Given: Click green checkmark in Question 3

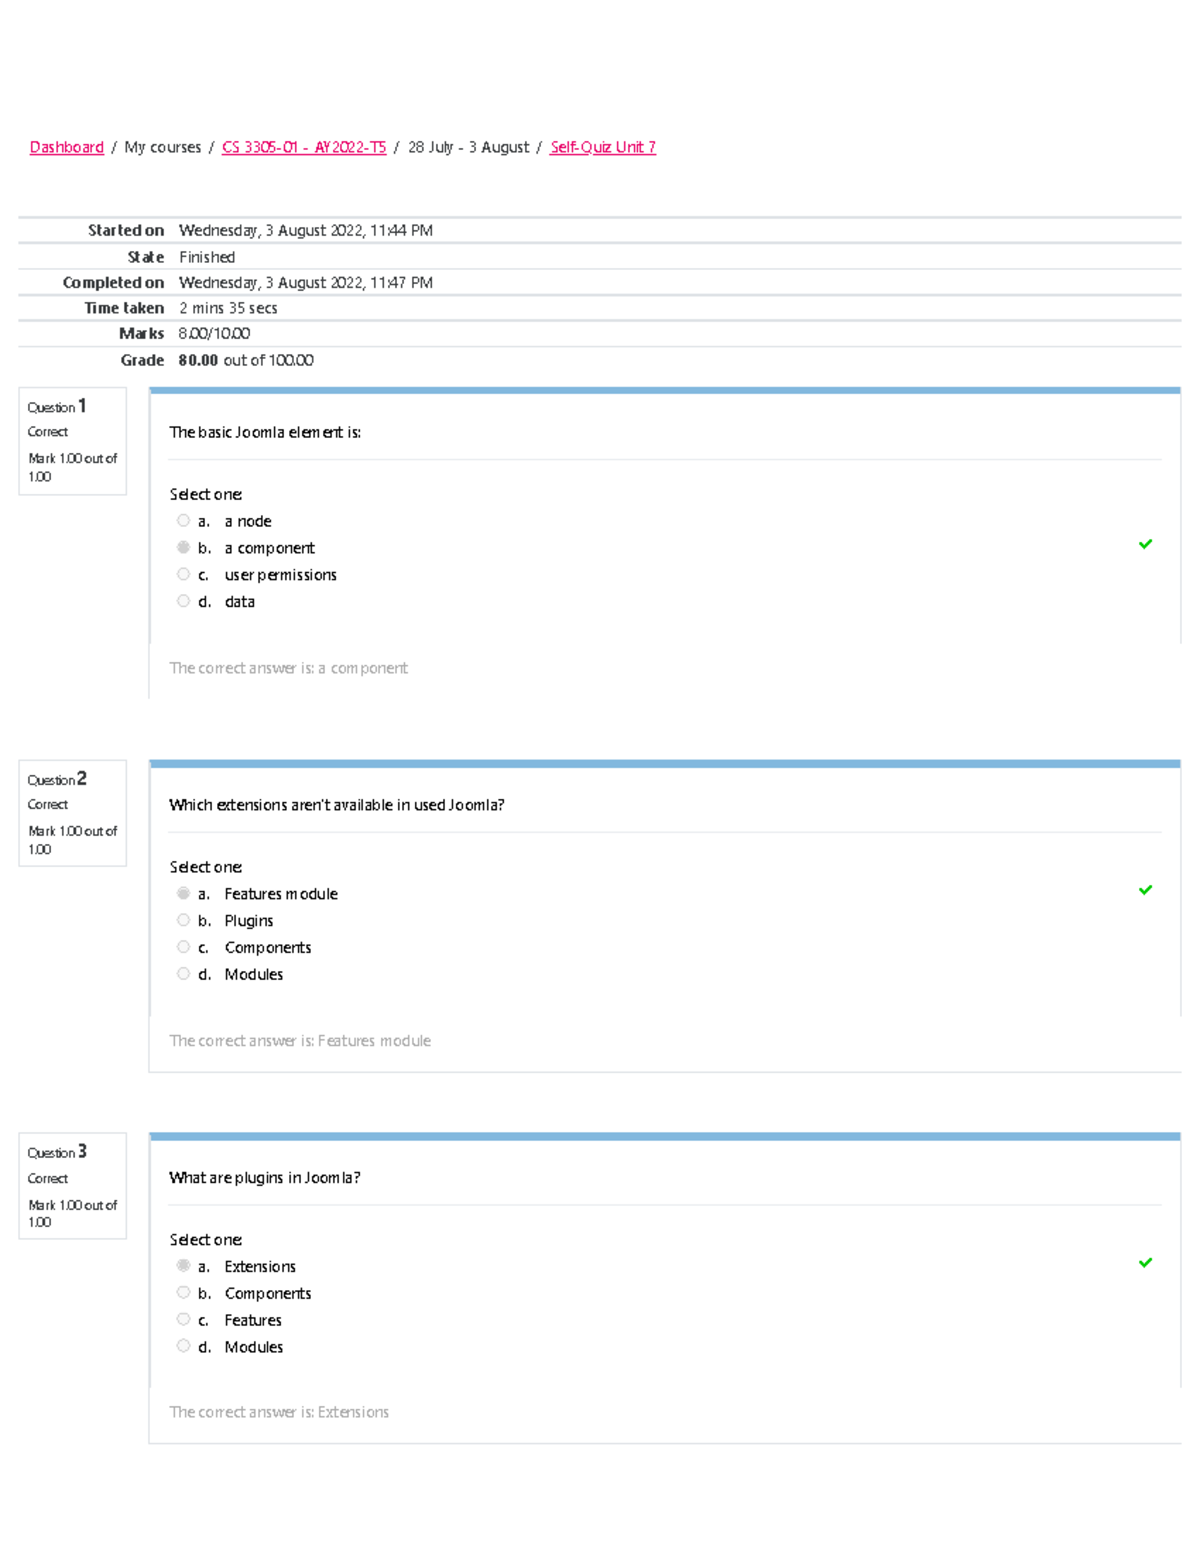Looking at the screenshot, I should click(1145, 1262).
